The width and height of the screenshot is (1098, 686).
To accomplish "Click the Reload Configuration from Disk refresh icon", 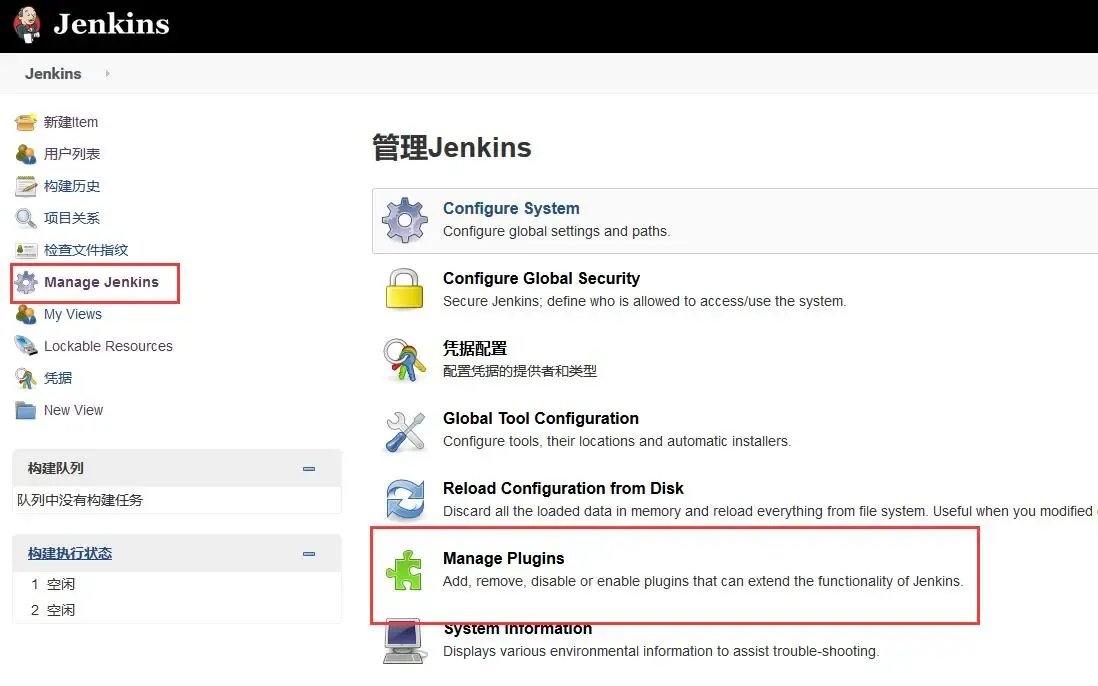I will [404, 500].
